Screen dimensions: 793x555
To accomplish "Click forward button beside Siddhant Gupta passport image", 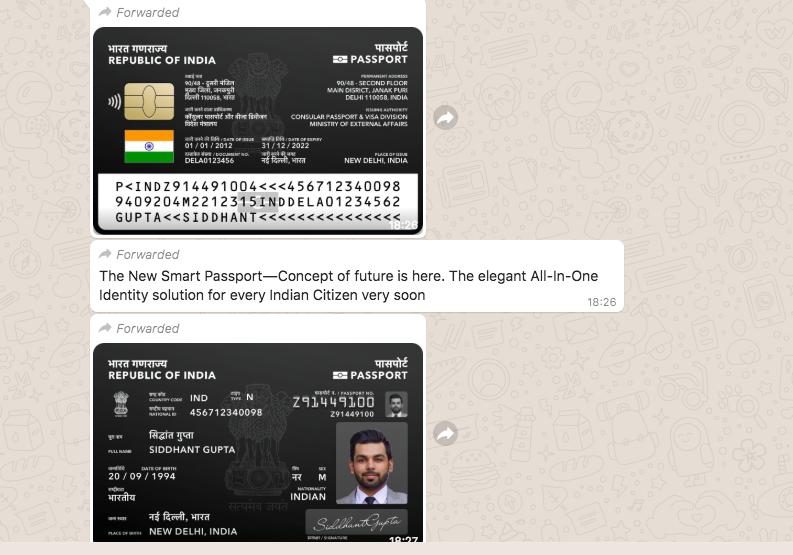I will (446, 434).
